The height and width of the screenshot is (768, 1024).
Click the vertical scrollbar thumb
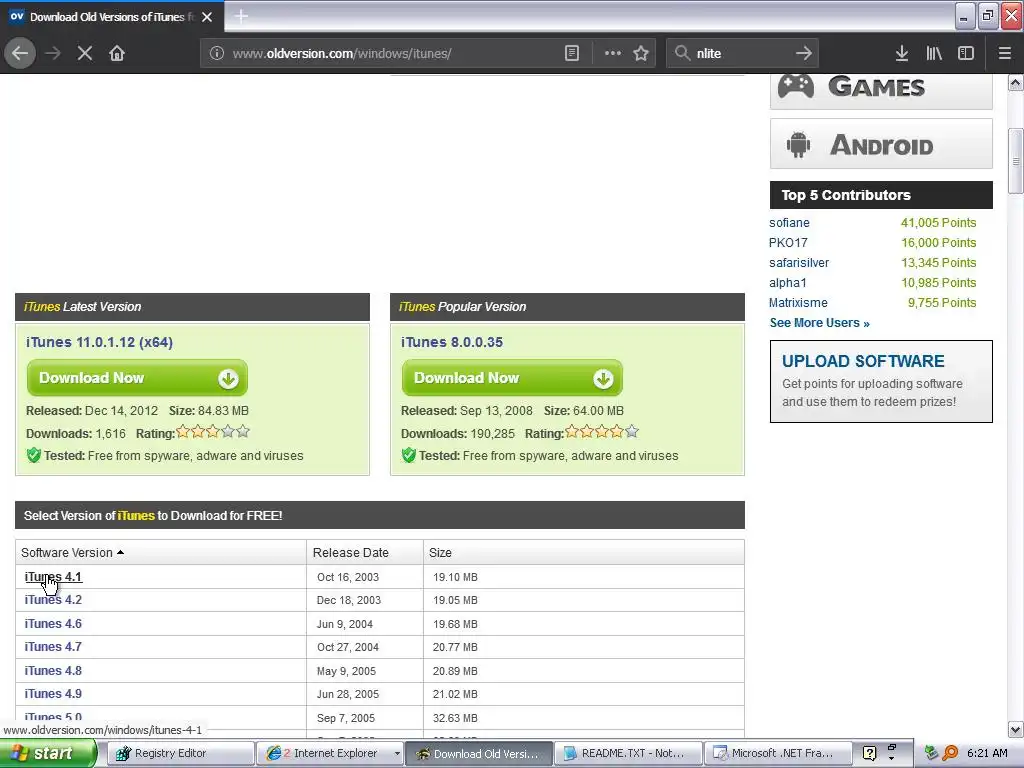(1016, 161)
